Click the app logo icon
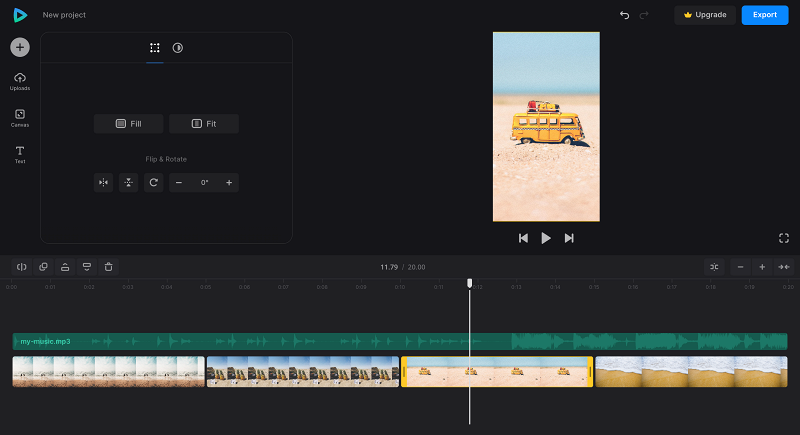Image resolution: width=800 pixels, height=435 pixels. [20, 15]
